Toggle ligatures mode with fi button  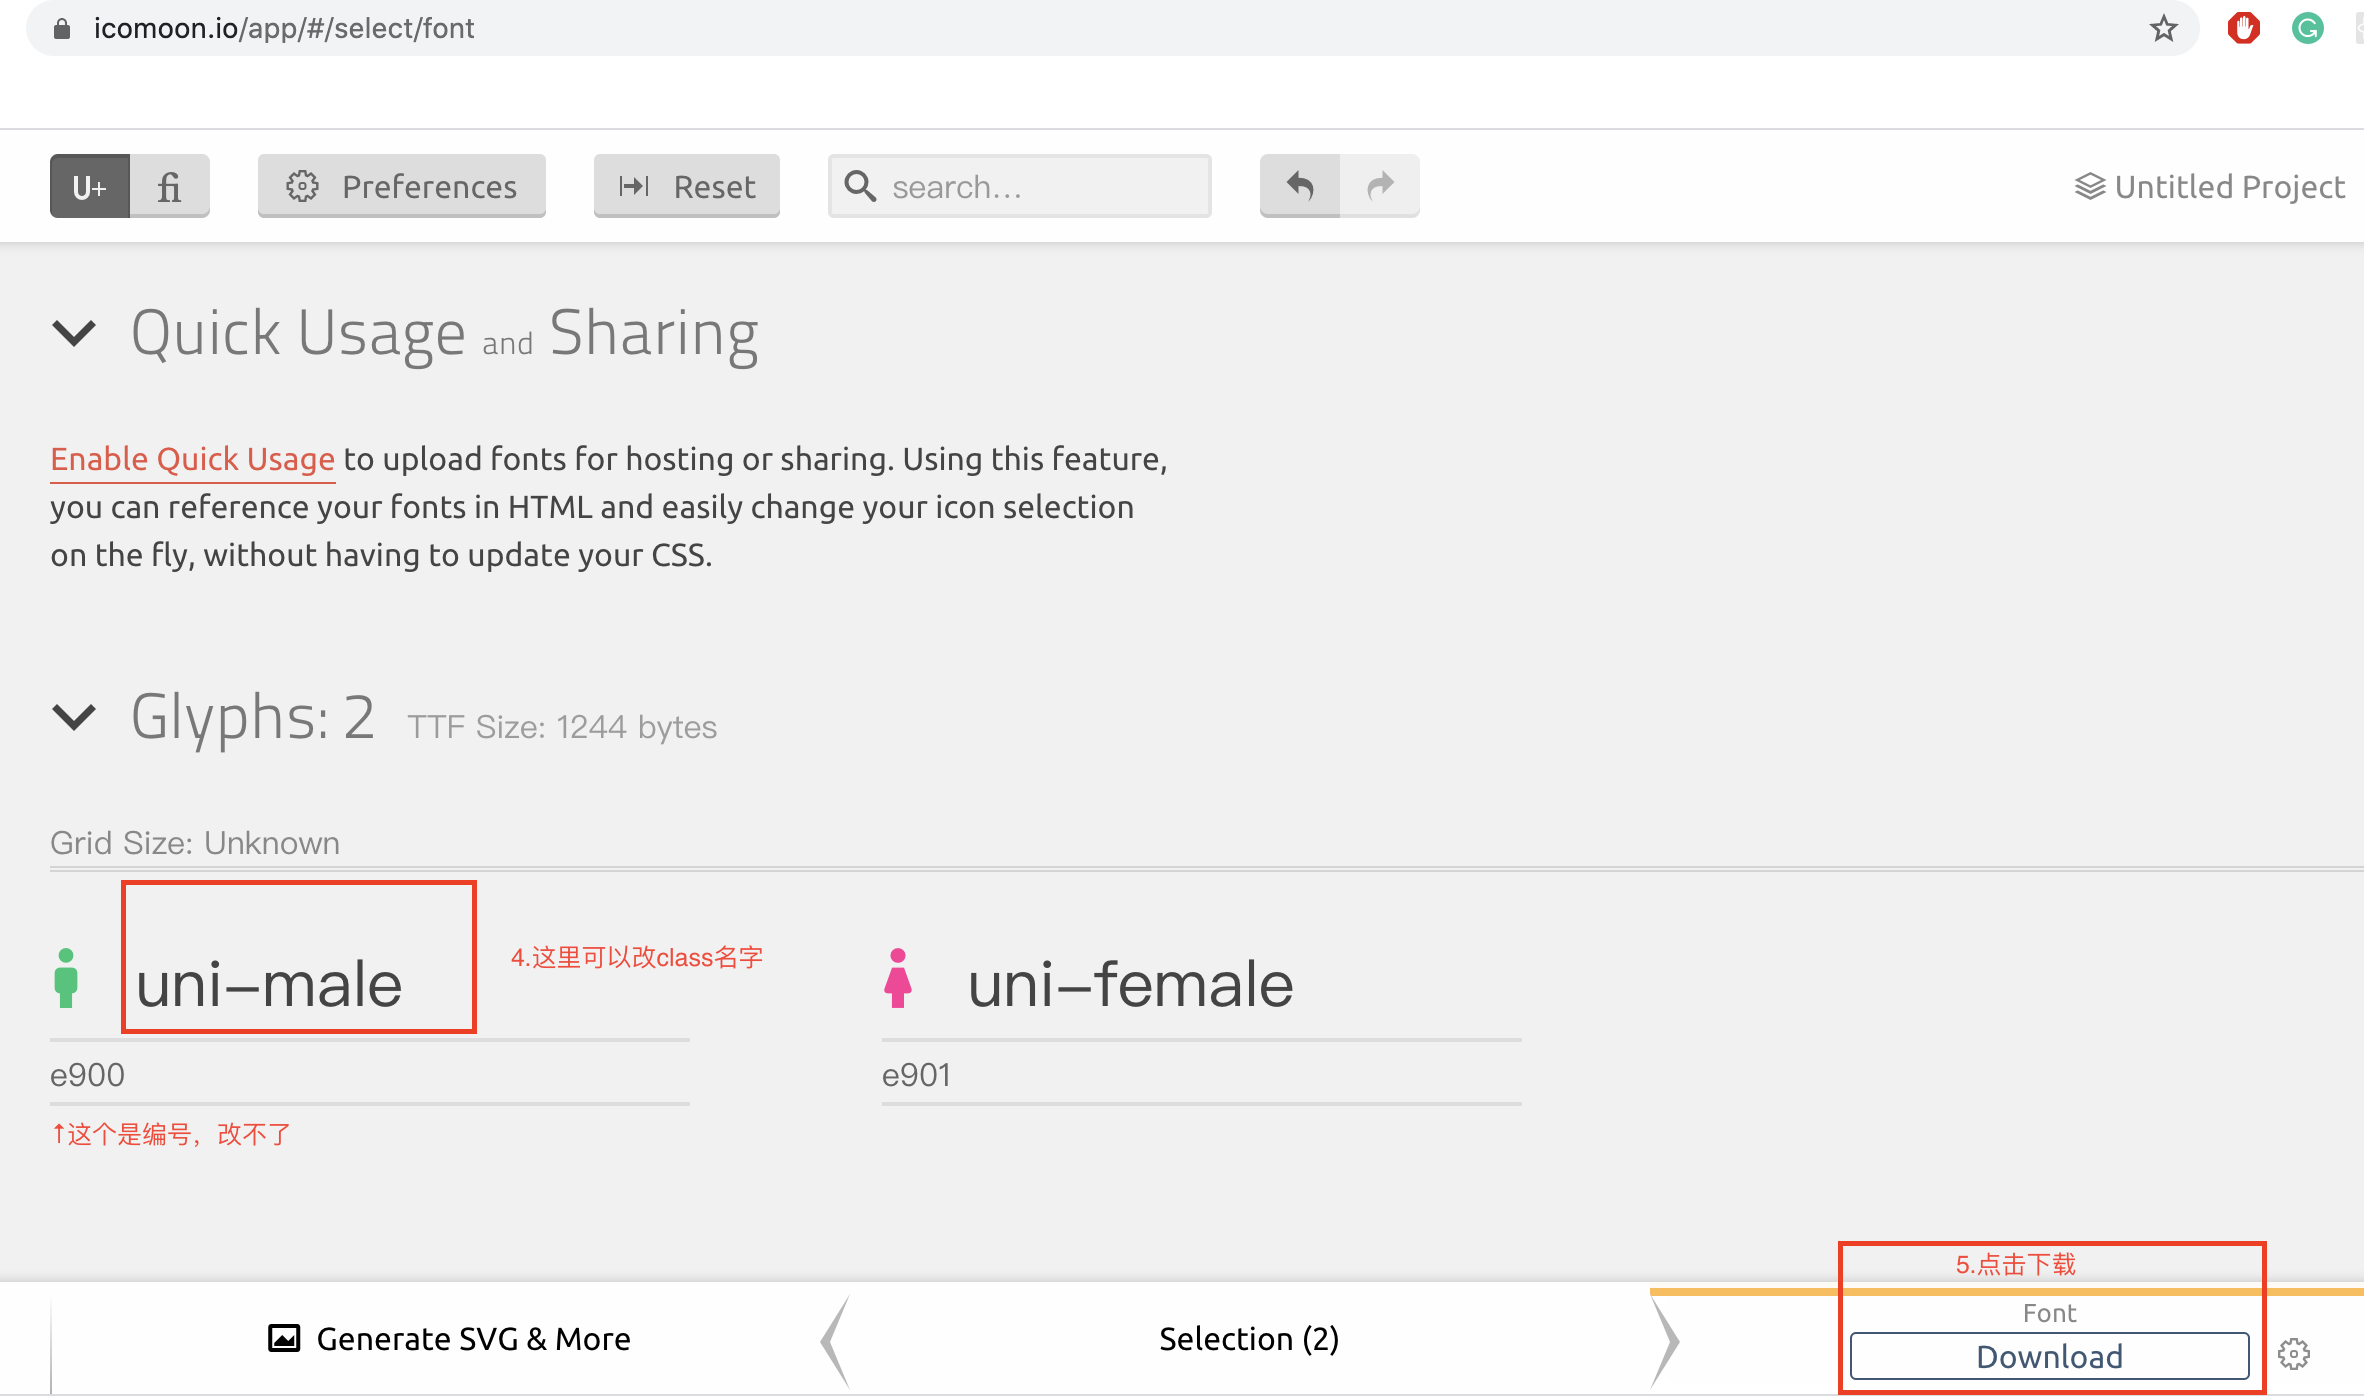coord(168,186)
